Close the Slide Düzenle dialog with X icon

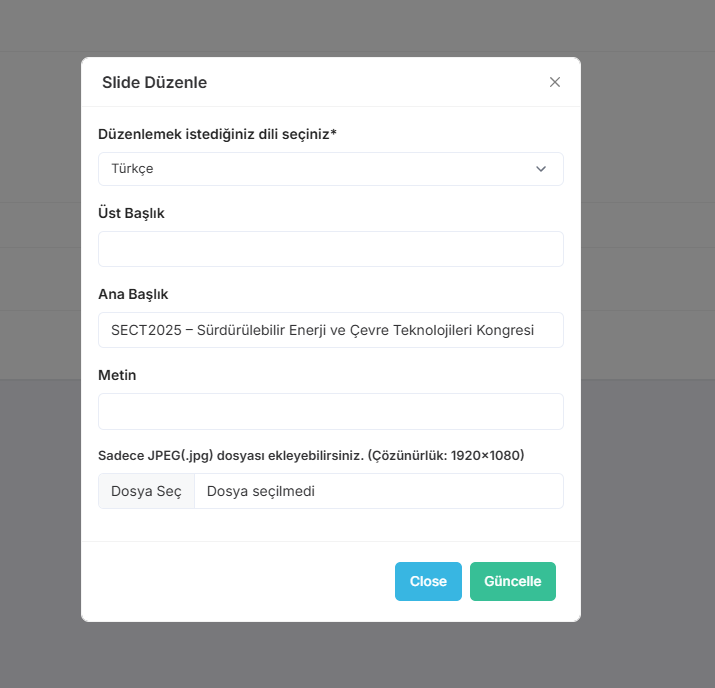555,82
